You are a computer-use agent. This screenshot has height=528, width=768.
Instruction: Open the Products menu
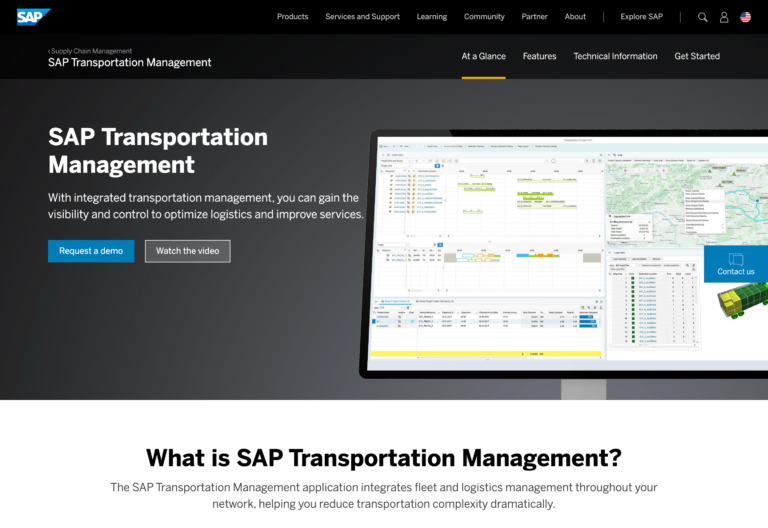pos(292,17)
